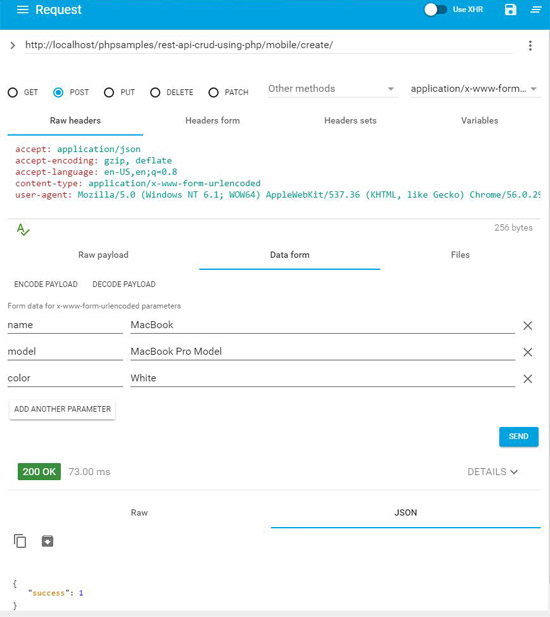The width and height of the screenshot is (550, 617).
Task: Open the content type application/x-www-form dropdown
Action: pyautogui.click(x=474, y=89)
